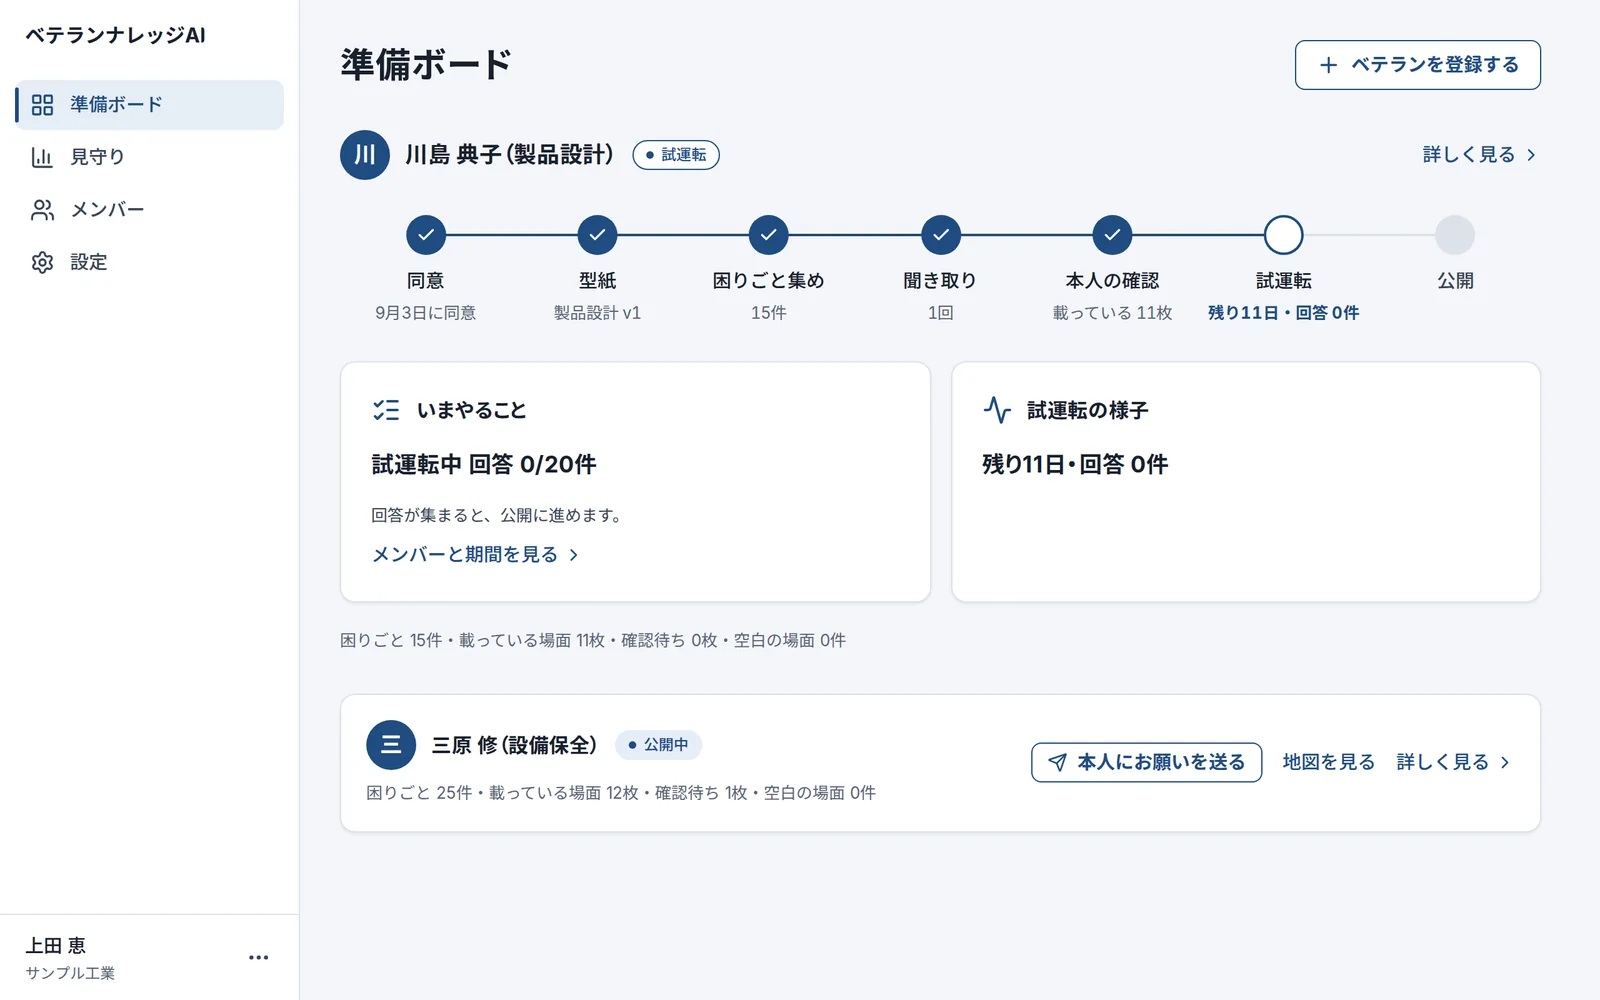Click 載っている 11枚 under 本人の確認
The height and width of the screenshot is (1000, 1600).
[x=1112, y=313]
